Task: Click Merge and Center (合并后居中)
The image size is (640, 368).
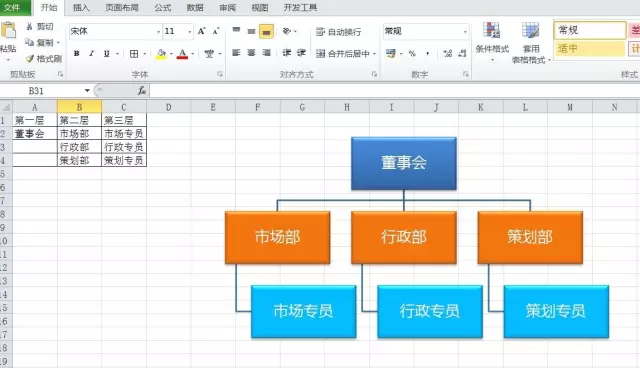Action: [x=342, y=53]
